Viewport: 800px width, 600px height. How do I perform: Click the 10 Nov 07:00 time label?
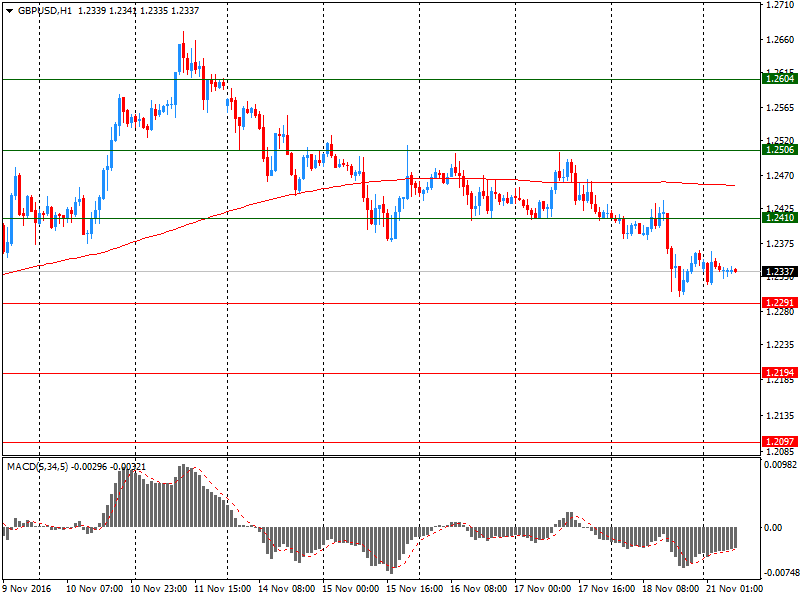click(94, 589)
